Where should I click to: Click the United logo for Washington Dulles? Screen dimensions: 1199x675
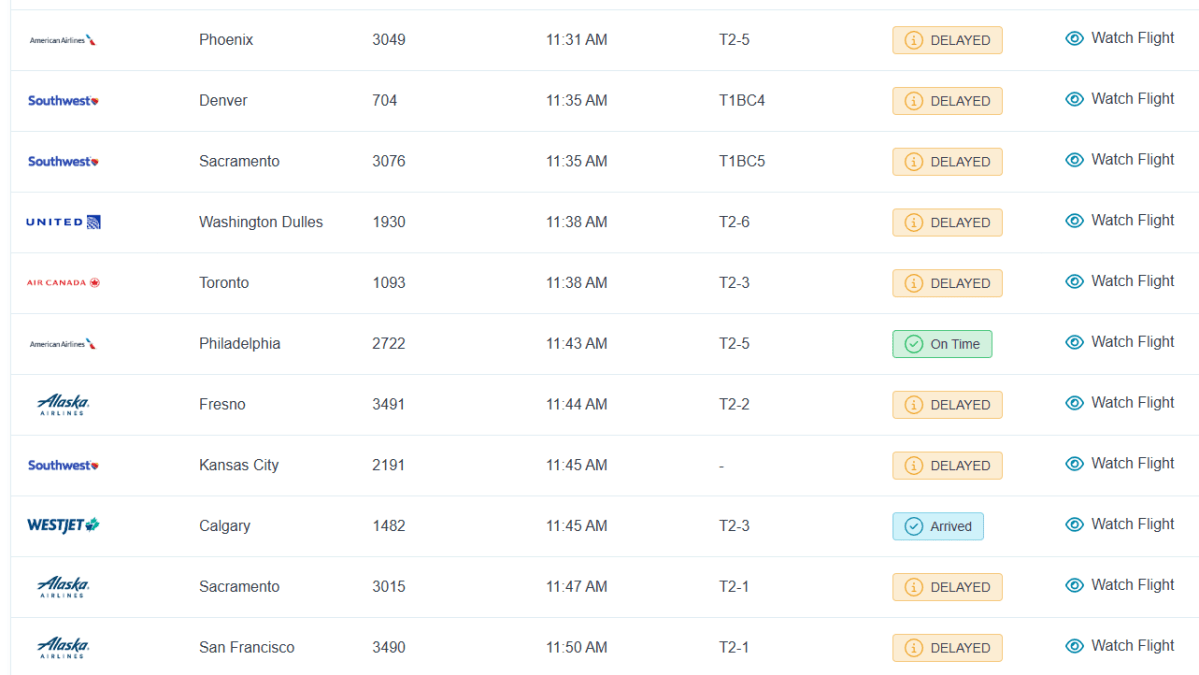[x=63, y=222]
